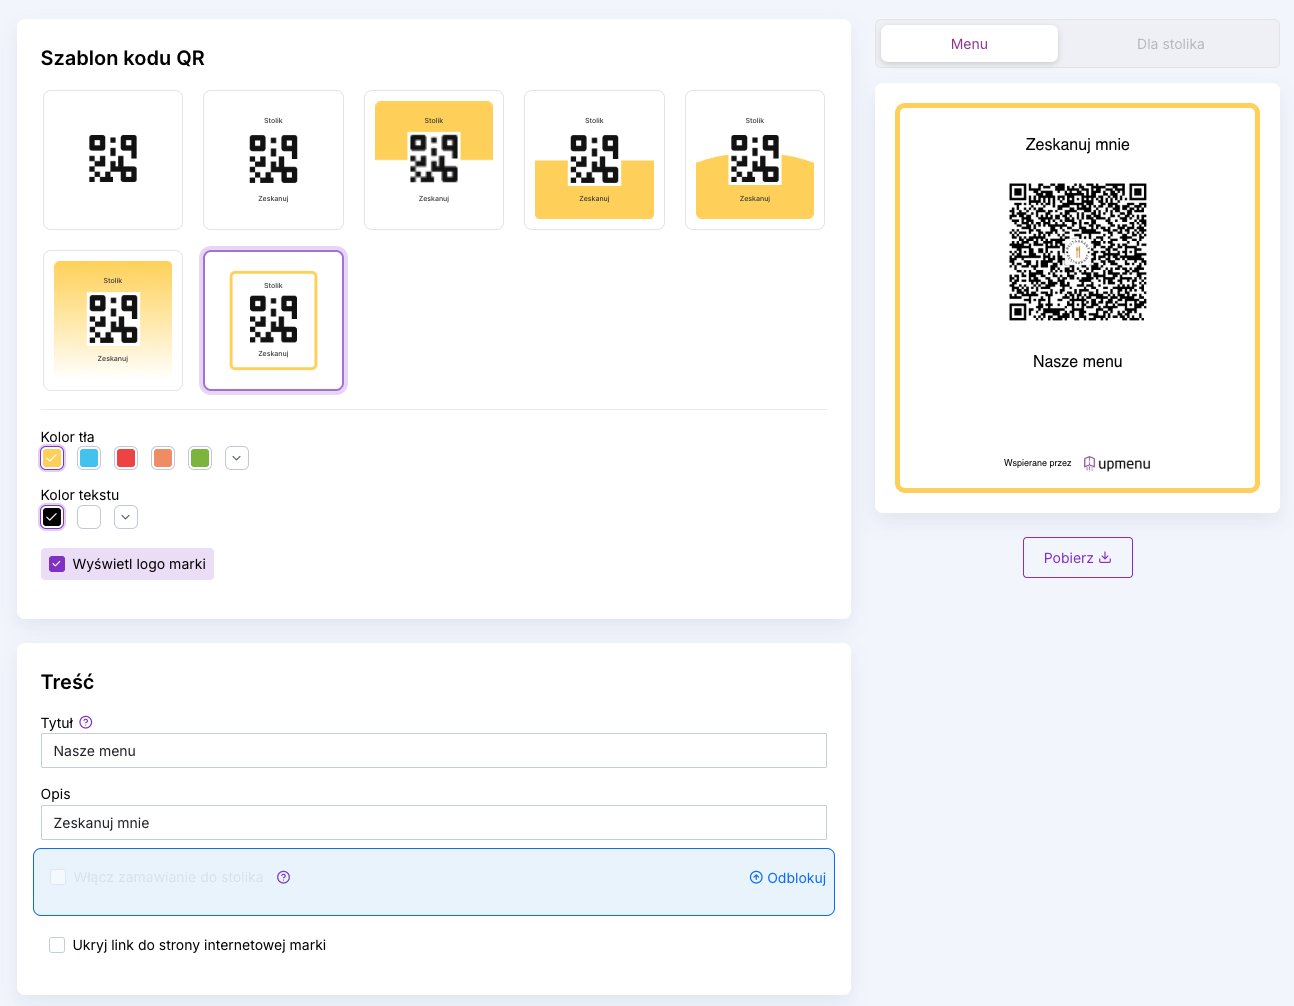Viewport: 1294px width, 1006px height.
Task: Set the background color to orange
Action: tap(163, 458)
